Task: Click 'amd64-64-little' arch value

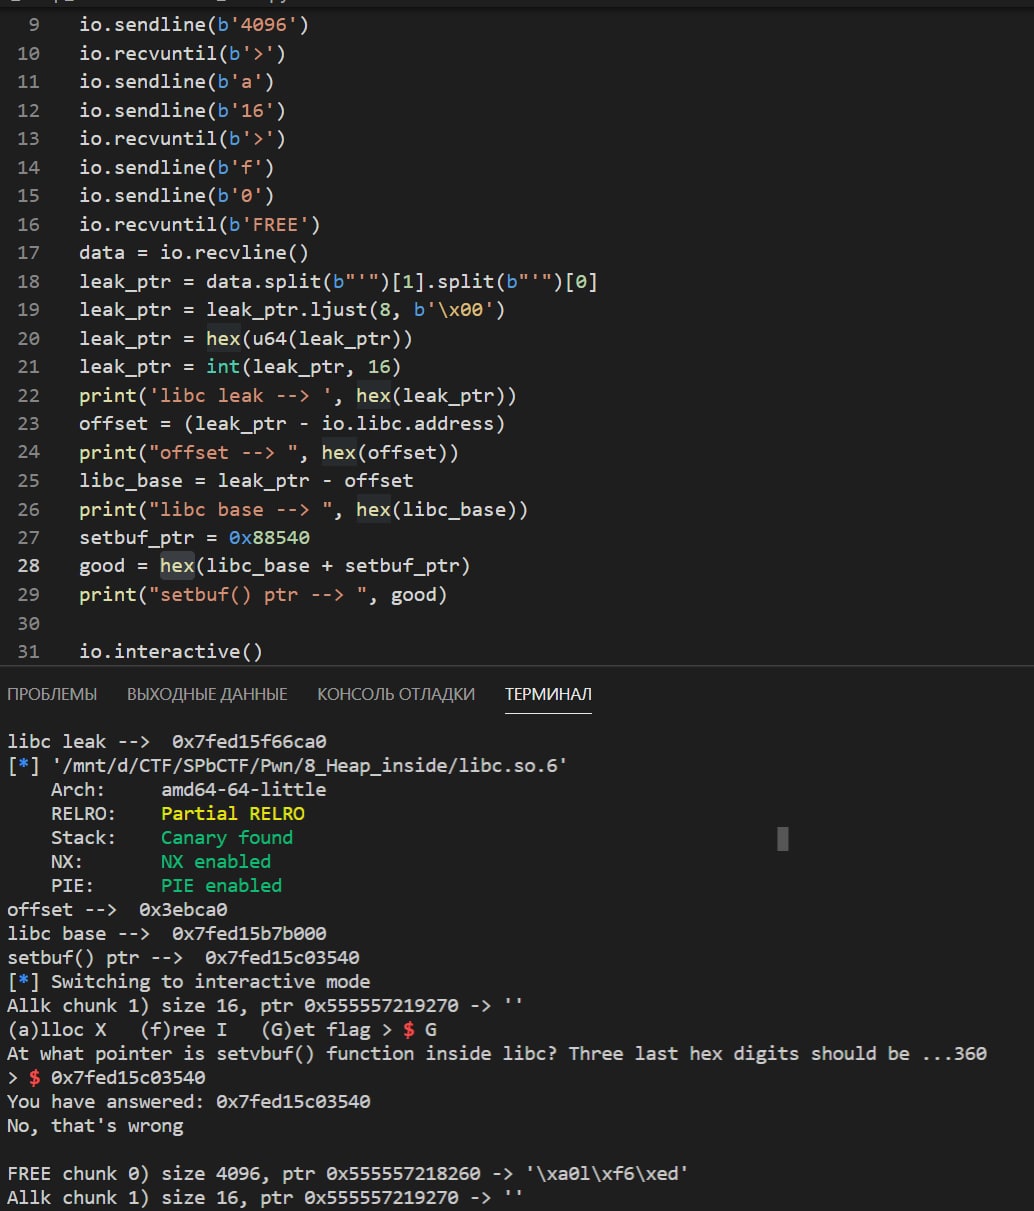Action: (x=244, y=790)
